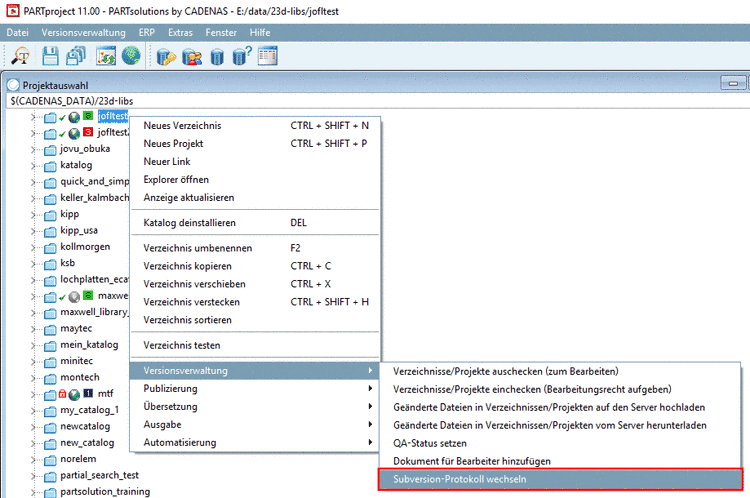Screen dimensions: 750x498
Task: Open the Extras menu
Action: [180, 33]
